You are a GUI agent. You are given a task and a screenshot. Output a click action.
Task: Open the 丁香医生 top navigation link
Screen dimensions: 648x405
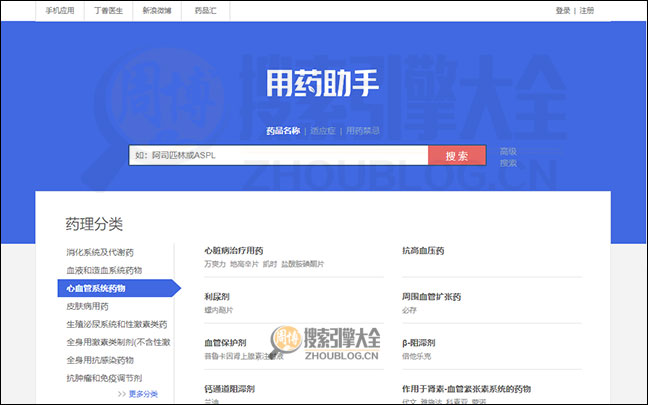point(108,11)
